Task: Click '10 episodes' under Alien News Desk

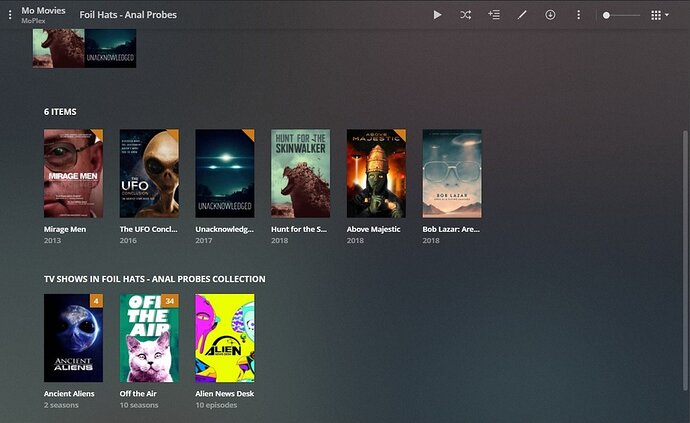Action: click(216, 405)
